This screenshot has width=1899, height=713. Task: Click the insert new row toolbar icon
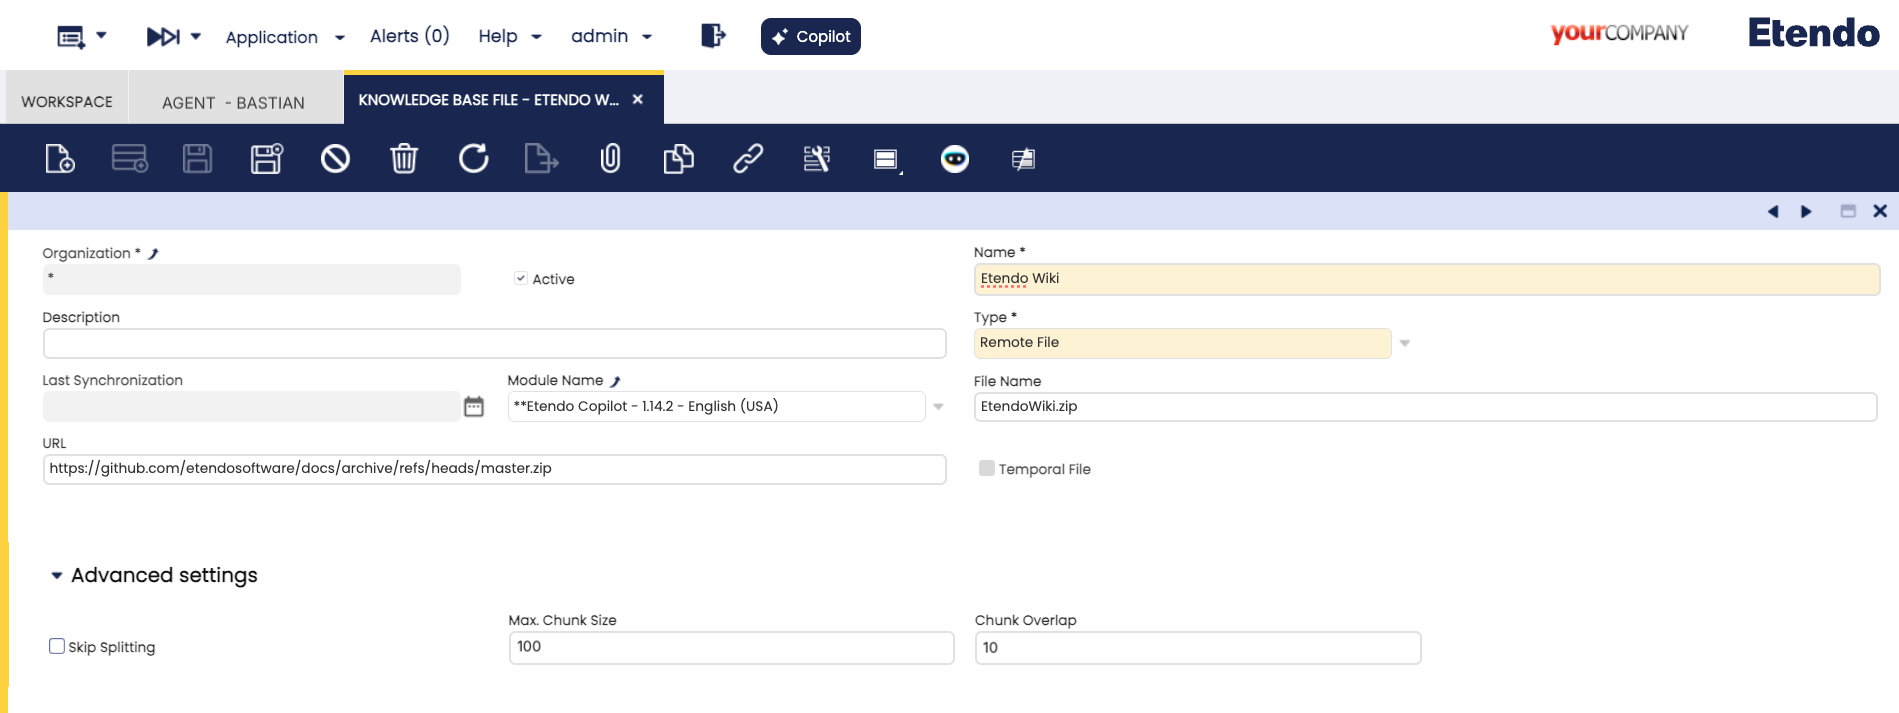tap(129, 158)
